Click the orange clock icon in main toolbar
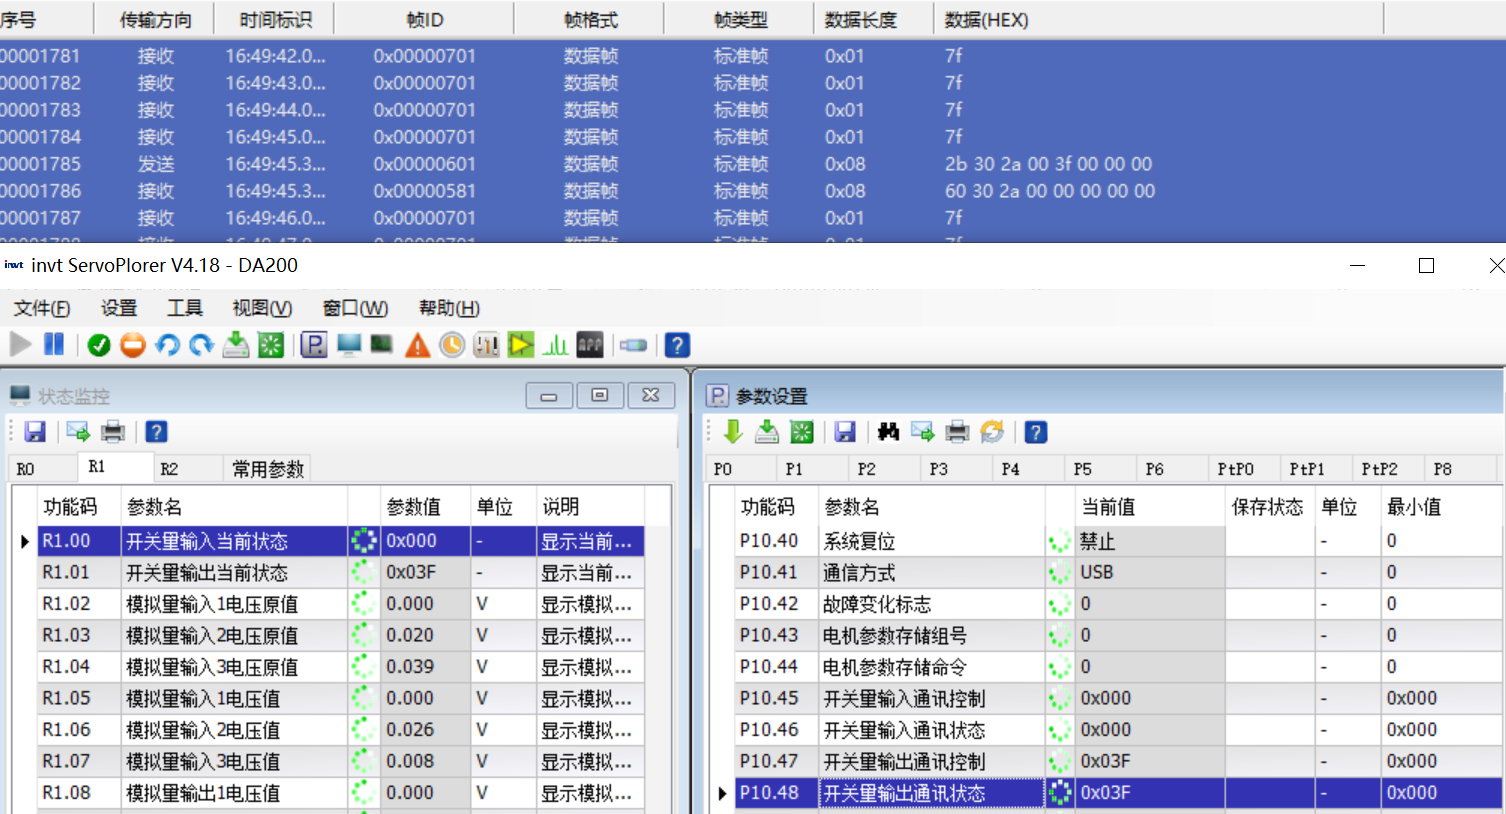This screenshot has height=814, width=1506. click(452, 345)
